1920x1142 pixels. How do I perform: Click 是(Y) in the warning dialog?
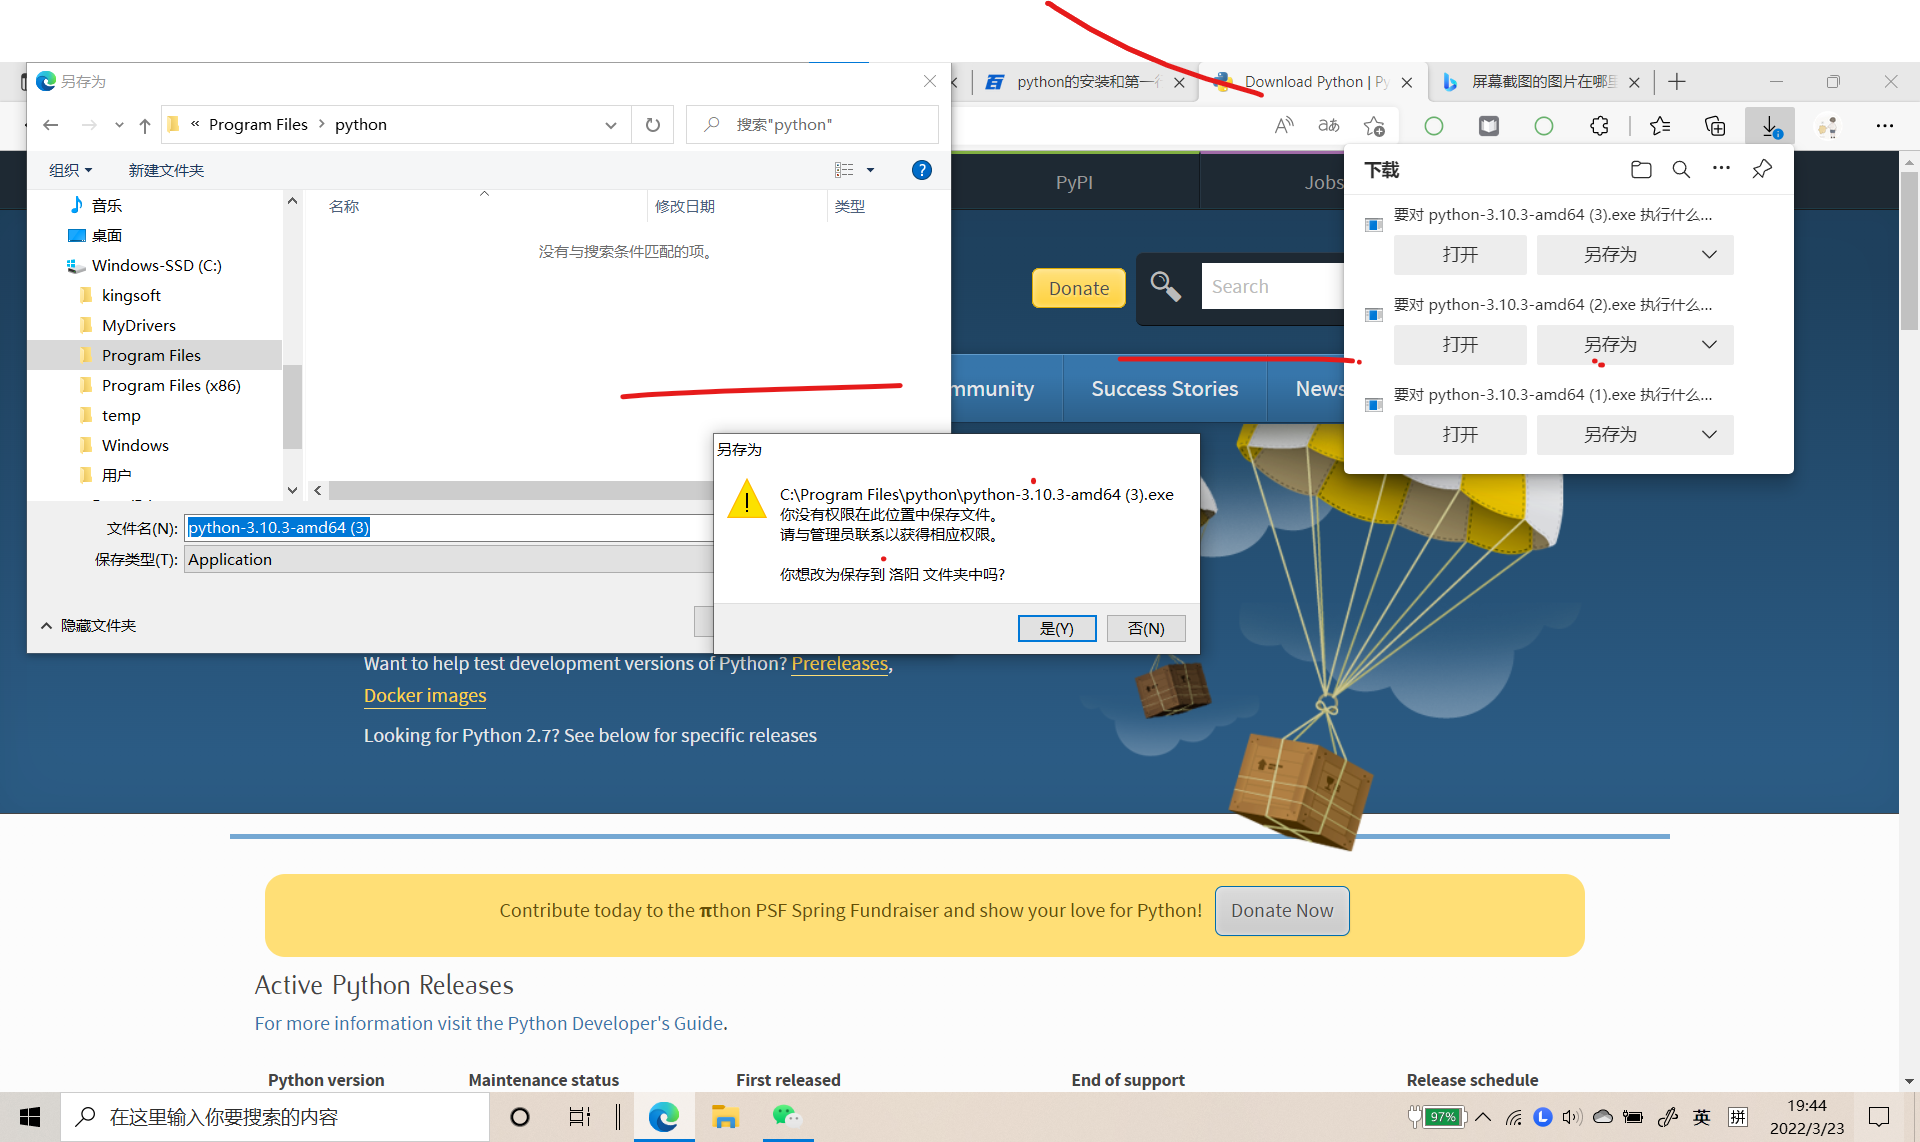pos(1057,628)
